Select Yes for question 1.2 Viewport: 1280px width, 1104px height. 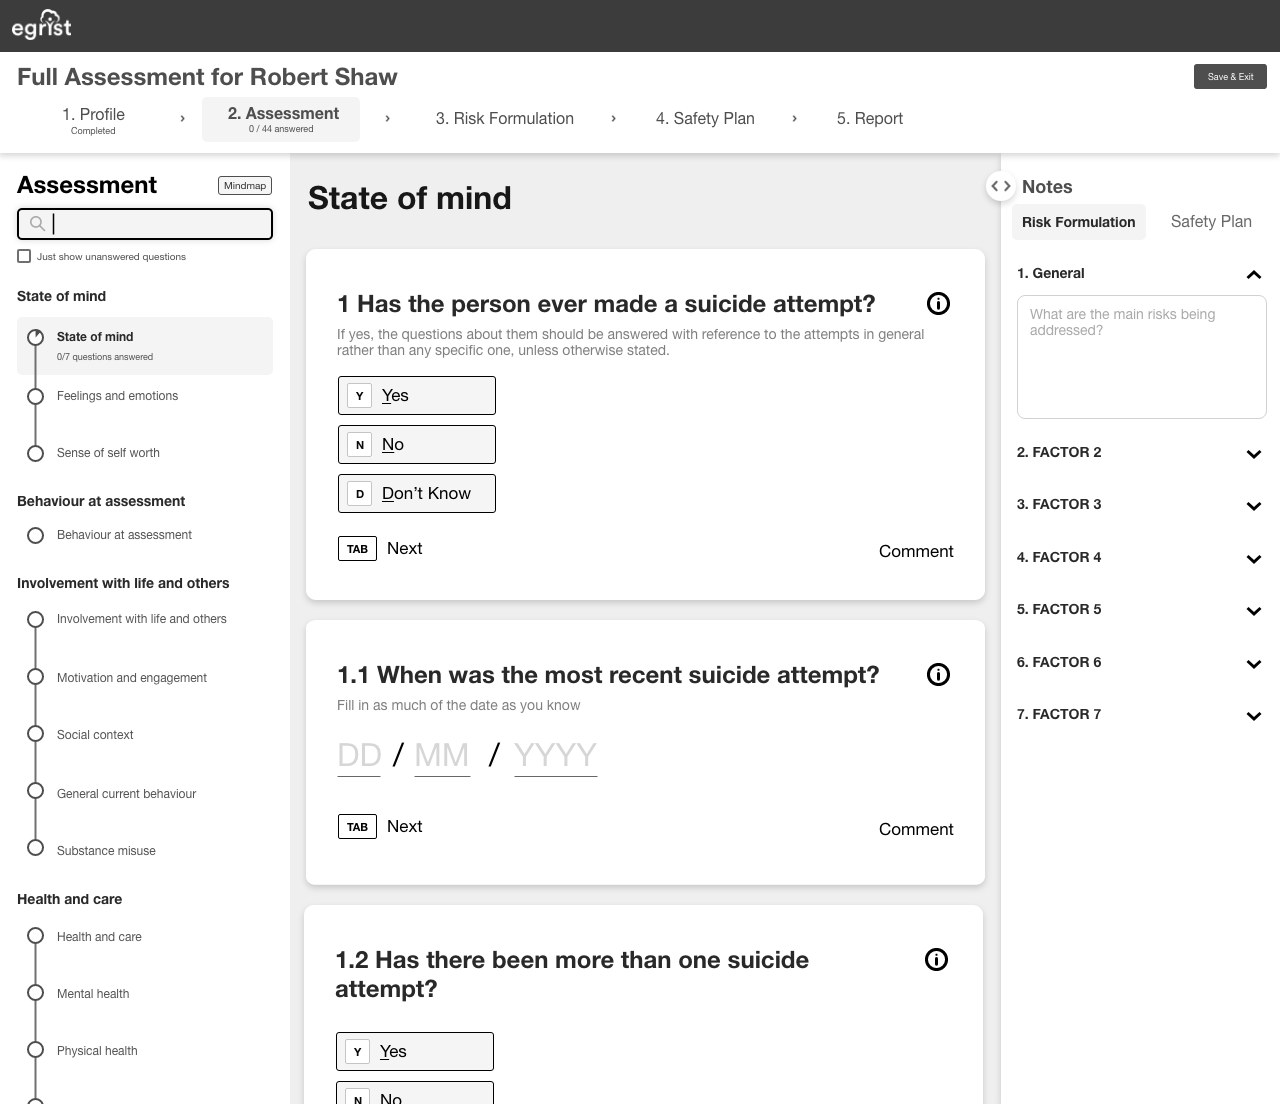[414, 1051]
